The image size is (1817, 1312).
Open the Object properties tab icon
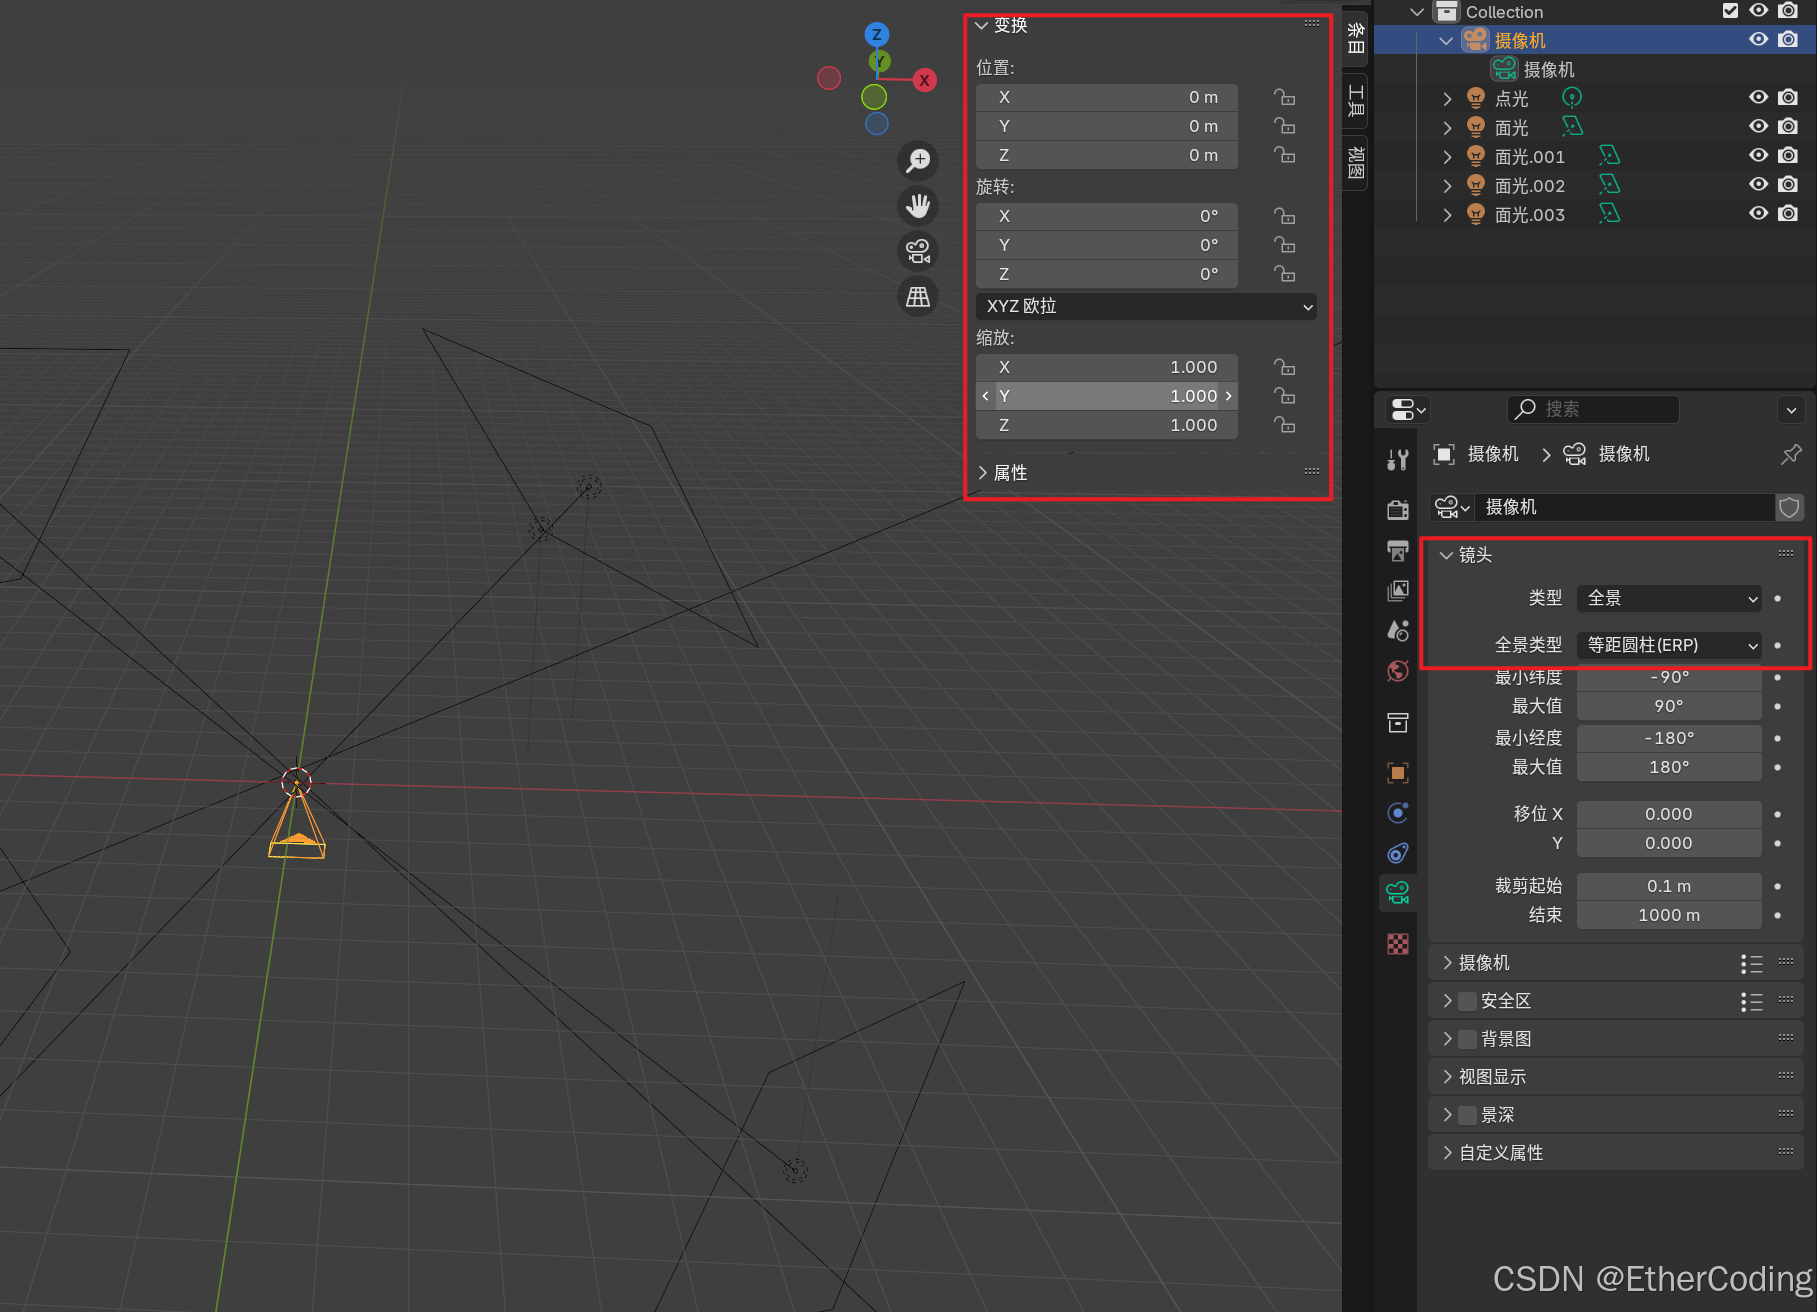1398,773
